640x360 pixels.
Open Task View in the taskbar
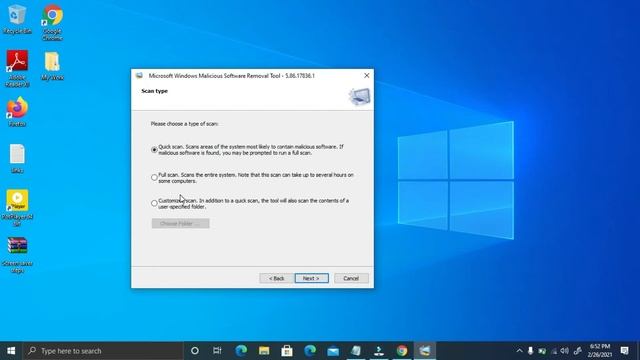click(217, 351)
